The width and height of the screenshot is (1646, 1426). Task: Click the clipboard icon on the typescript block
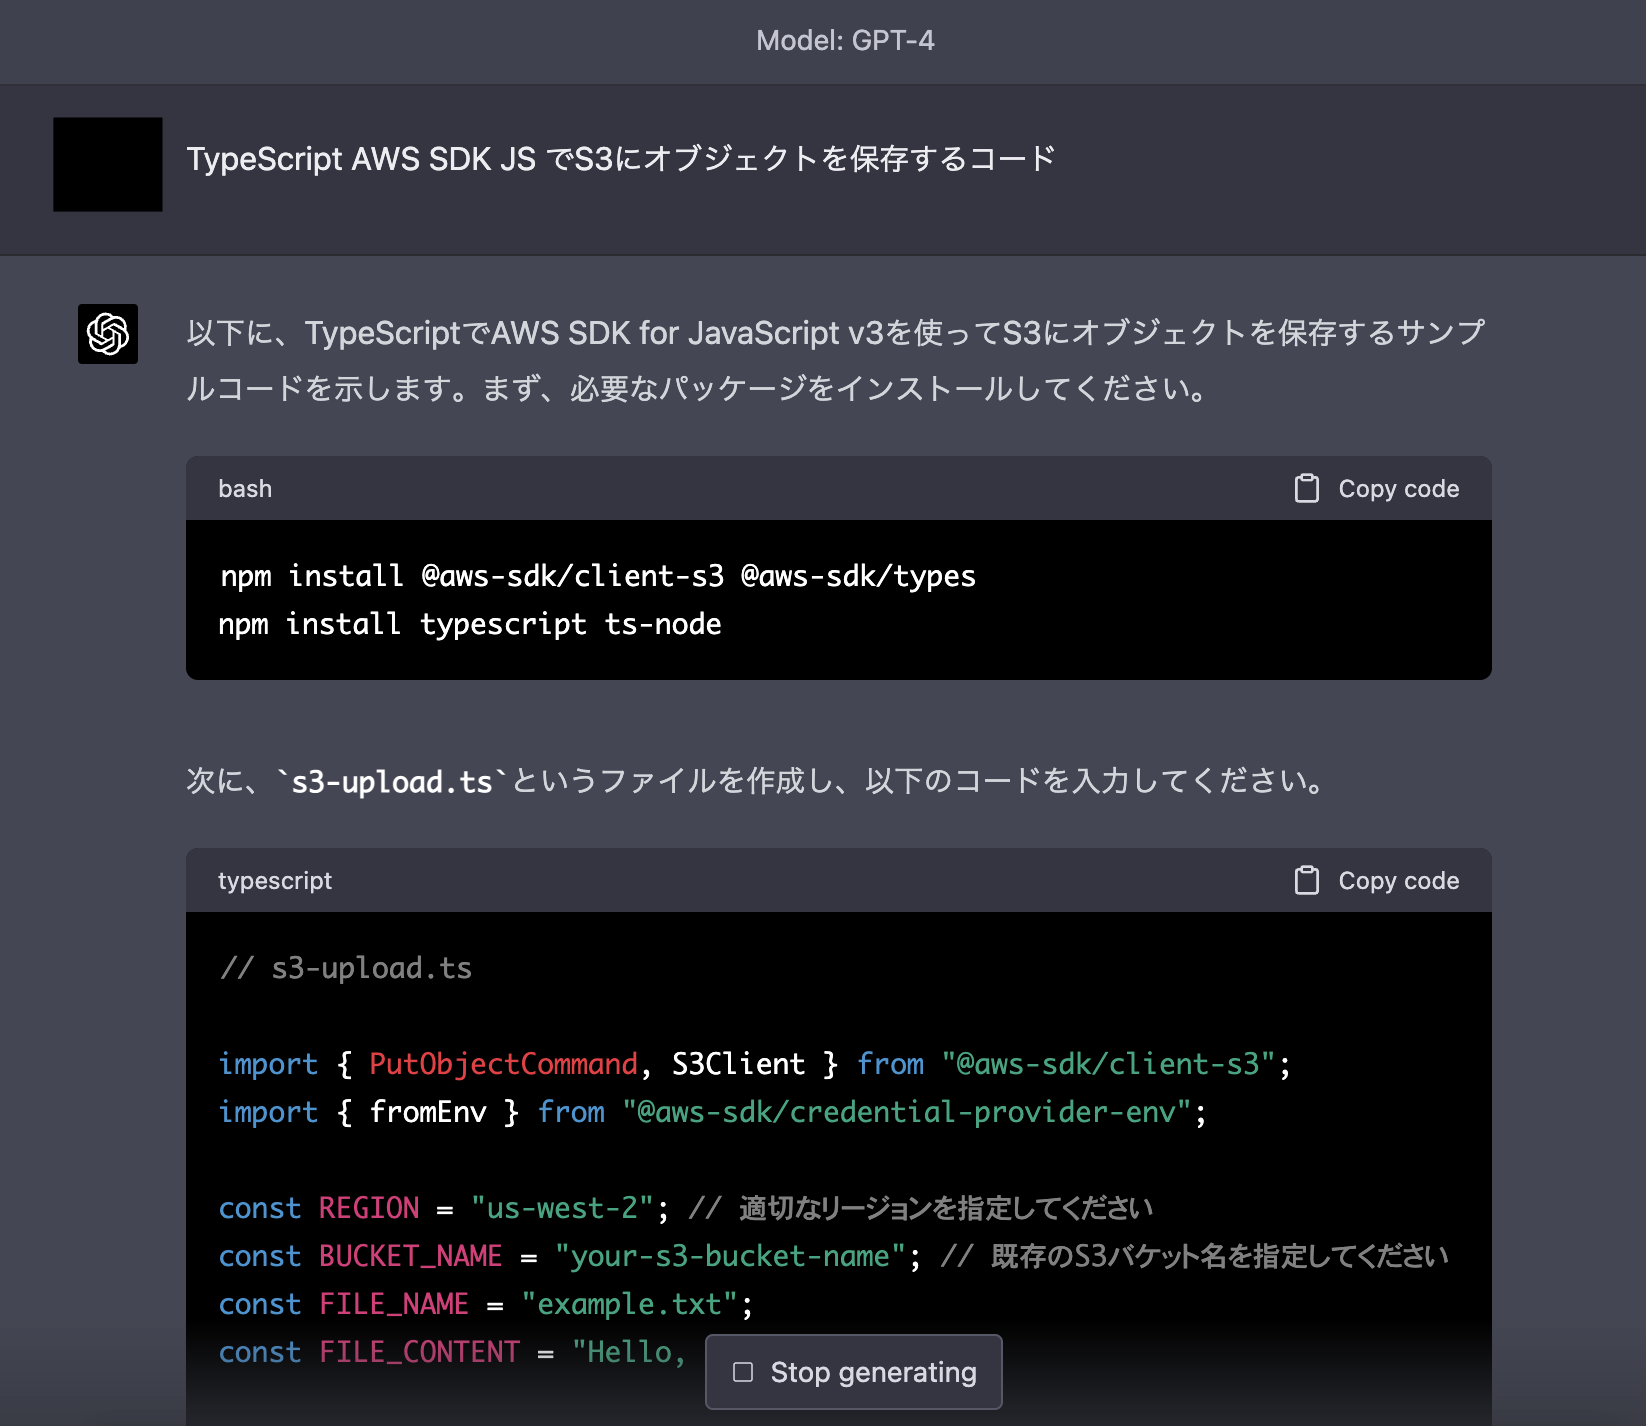coord(1305,880)
